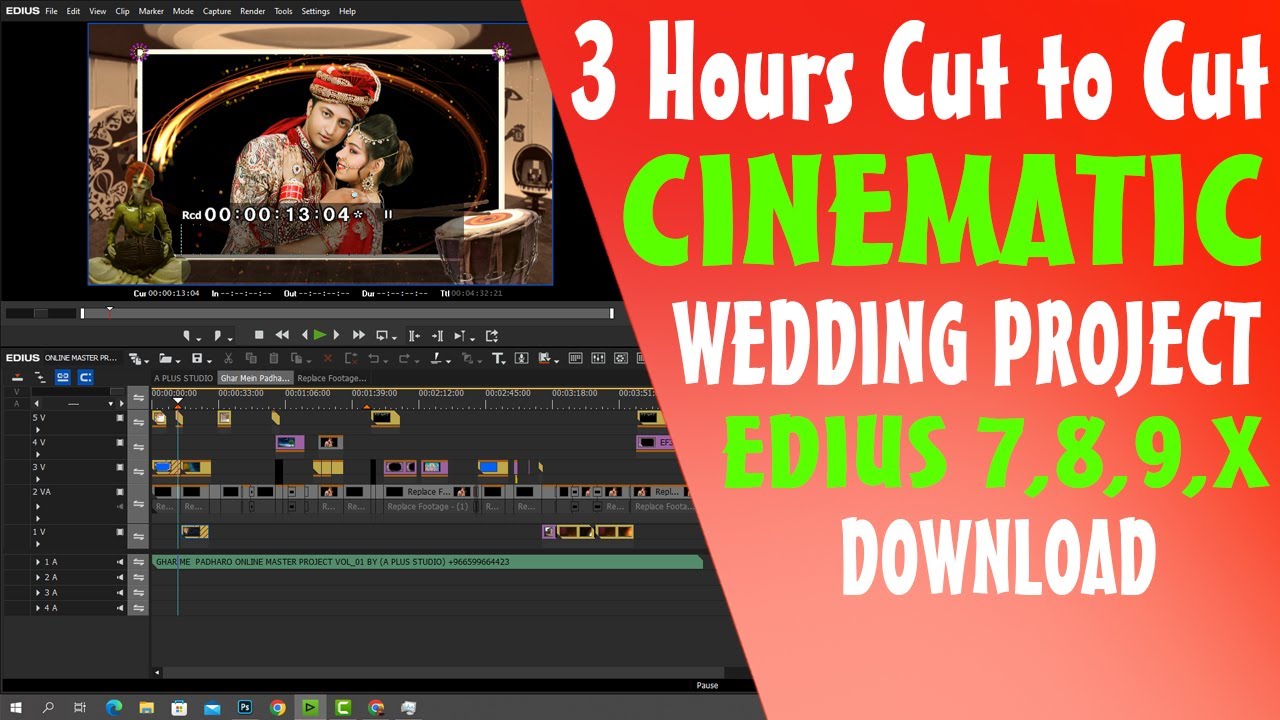The width and height of the screenshot is (1280, 720).
Task: Click the Open Project folder icon
Action: coord(165,358)
